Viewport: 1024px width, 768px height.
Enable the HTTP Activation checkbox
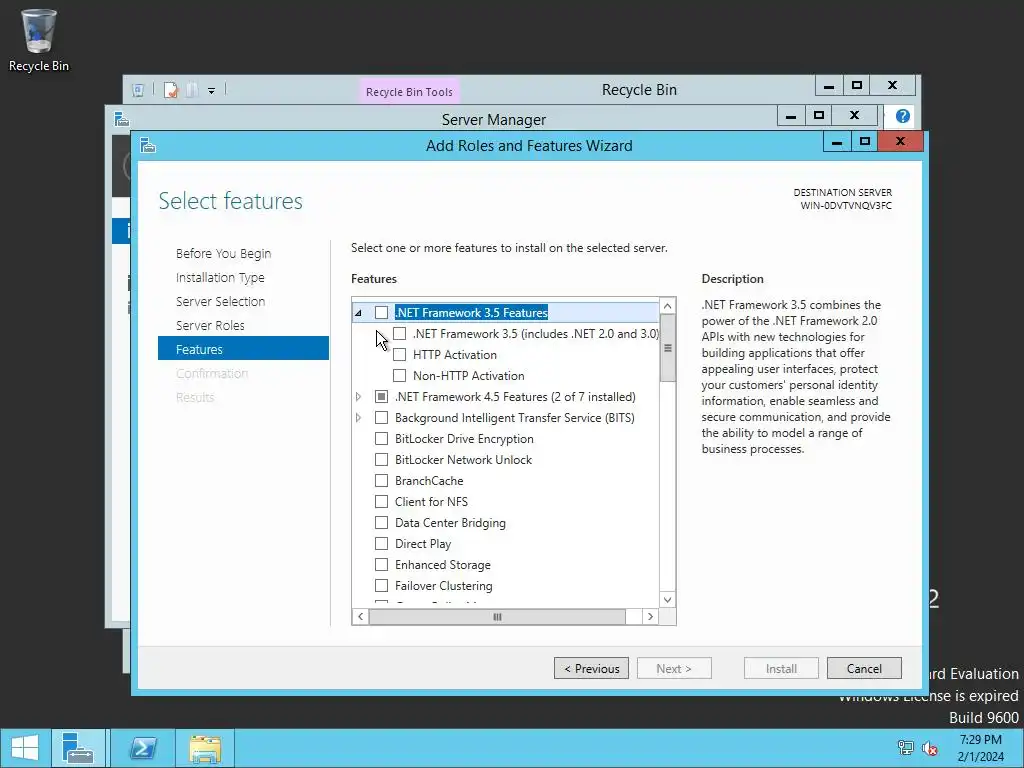coord(400,355)
